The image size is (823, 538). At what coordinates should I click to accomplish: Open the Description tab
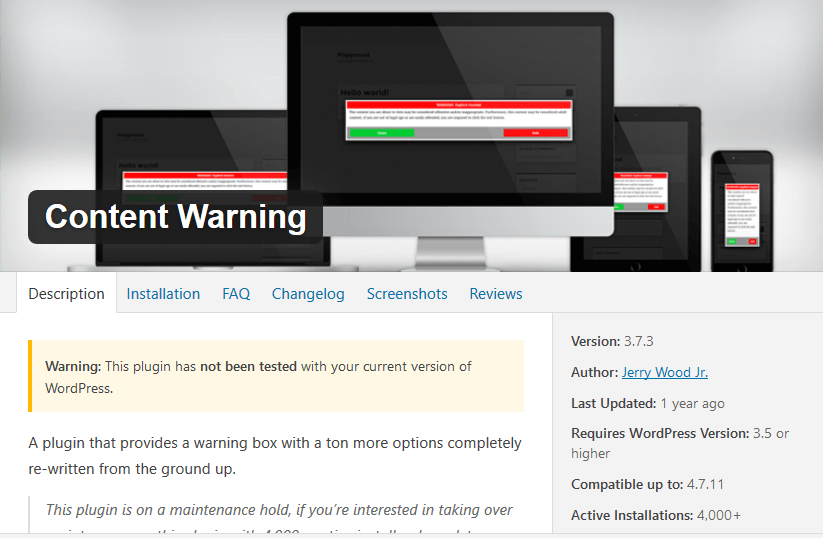tap(66, 293)
